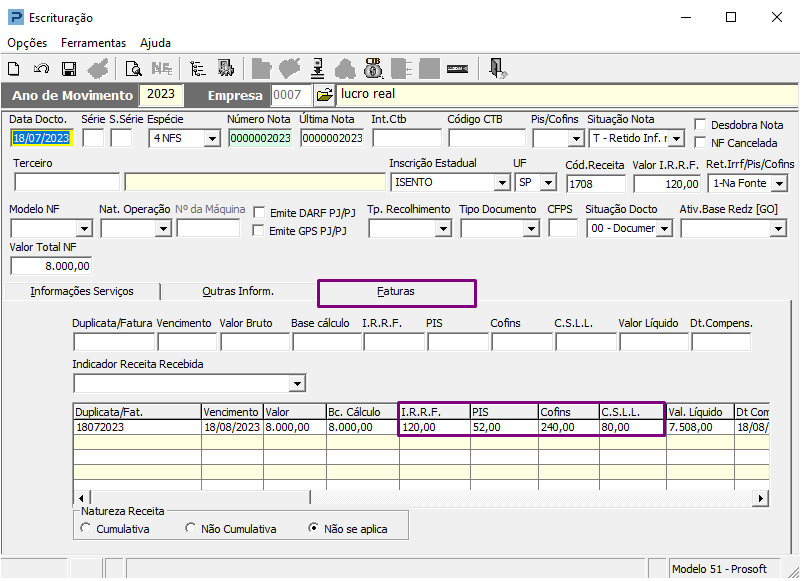This screenshot has height=581, width=802.
Task: Choose the Não Cumulativa radio option
Action: coord(190,528)
